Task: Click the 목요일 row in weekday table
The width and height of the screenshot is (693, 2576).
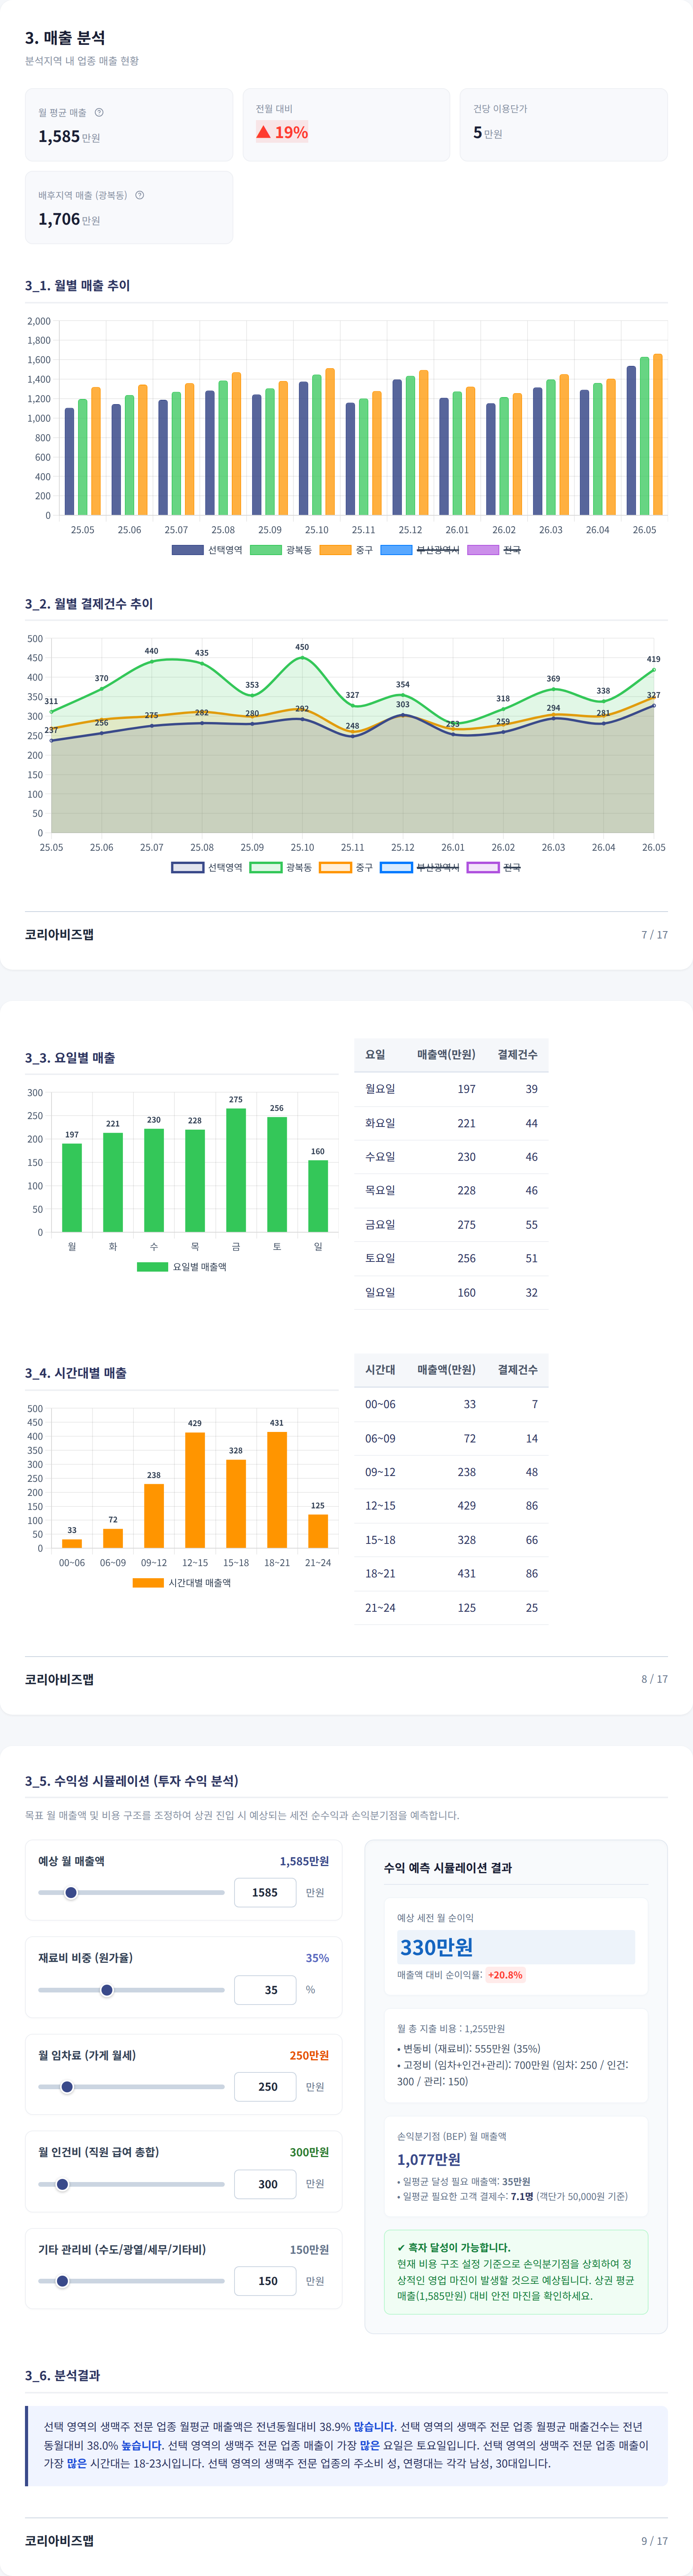Action: [x=451, y=1191]
